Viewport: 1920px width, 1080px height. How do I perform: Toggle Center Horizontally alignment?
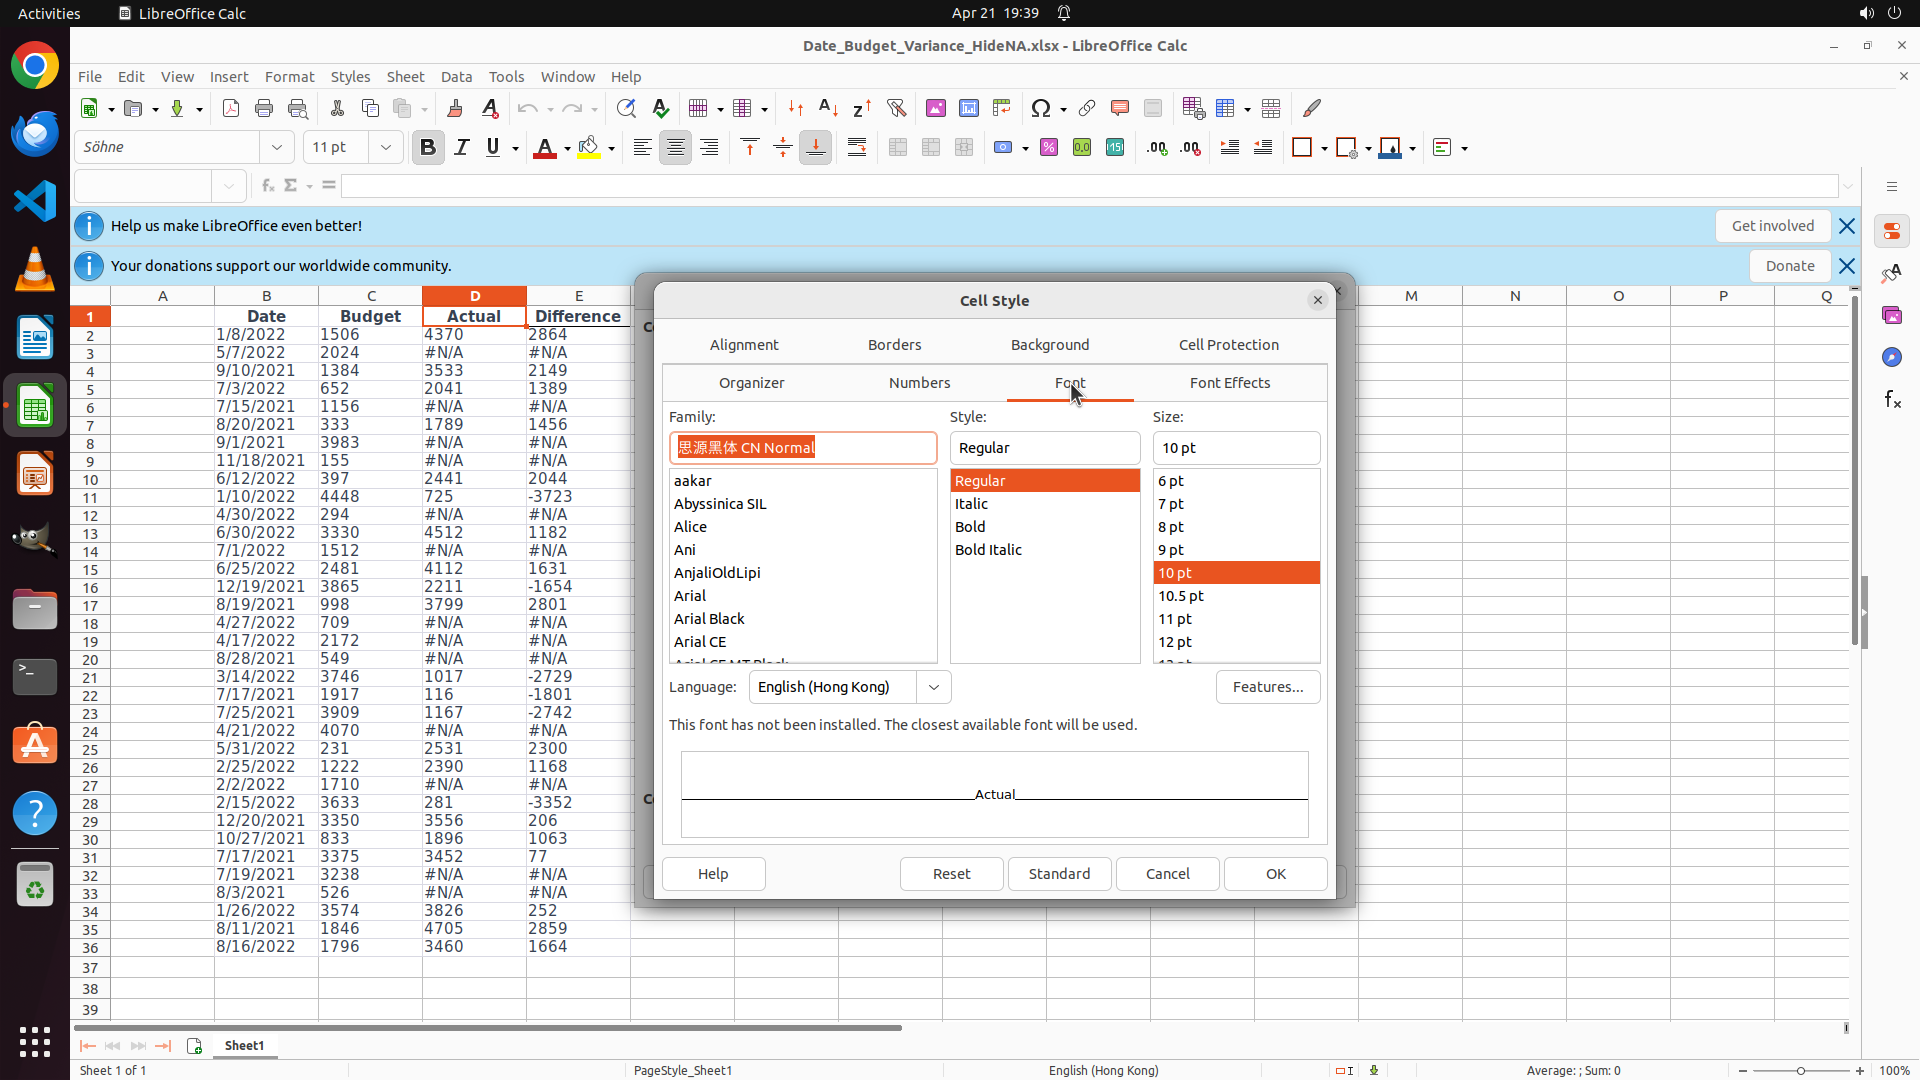(676, 147)
